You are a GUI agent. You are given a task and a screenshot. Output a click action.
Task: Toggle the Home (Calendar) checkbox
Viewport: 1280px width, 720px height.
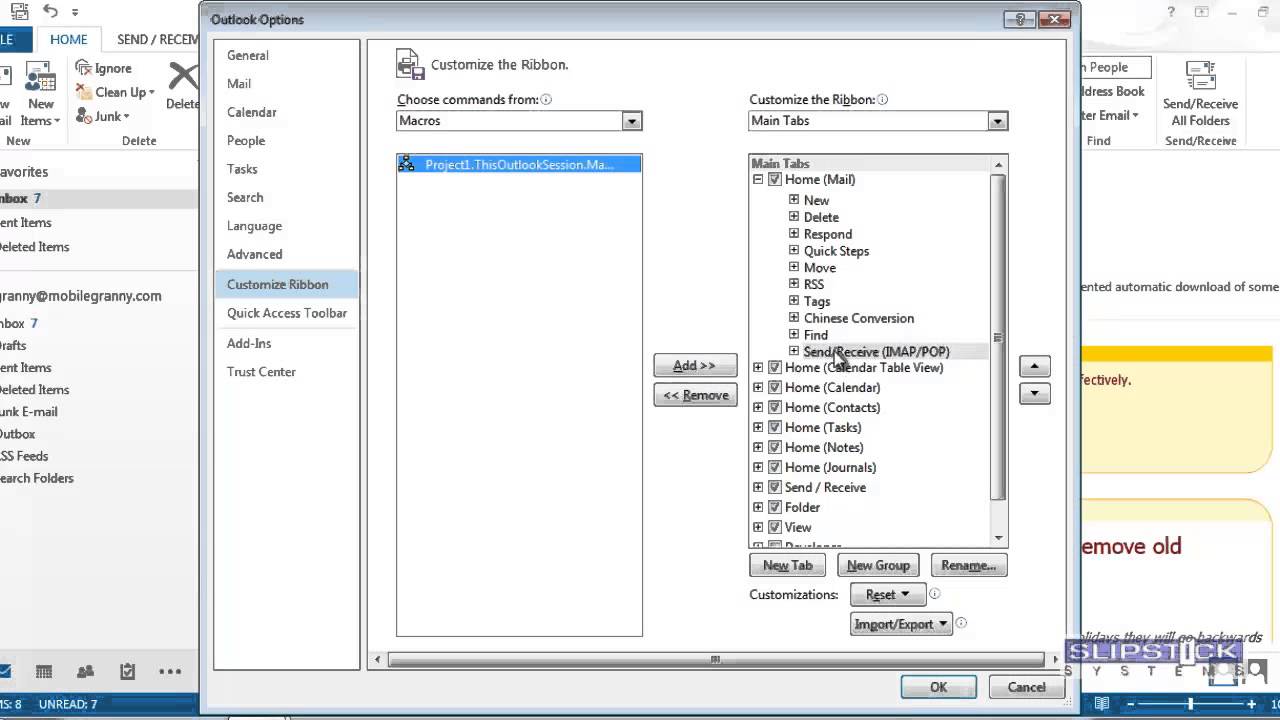click(x=774, y=388)
